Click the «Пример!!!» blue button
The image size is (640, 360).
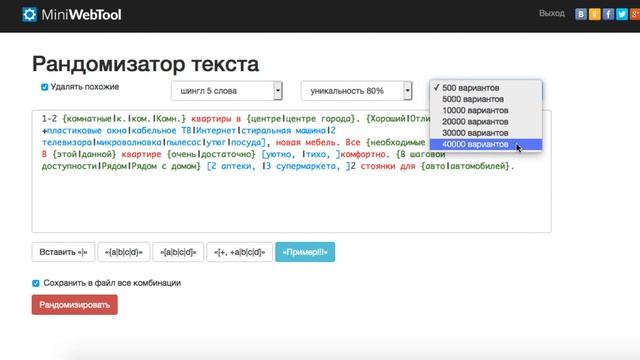click(305, 252)
